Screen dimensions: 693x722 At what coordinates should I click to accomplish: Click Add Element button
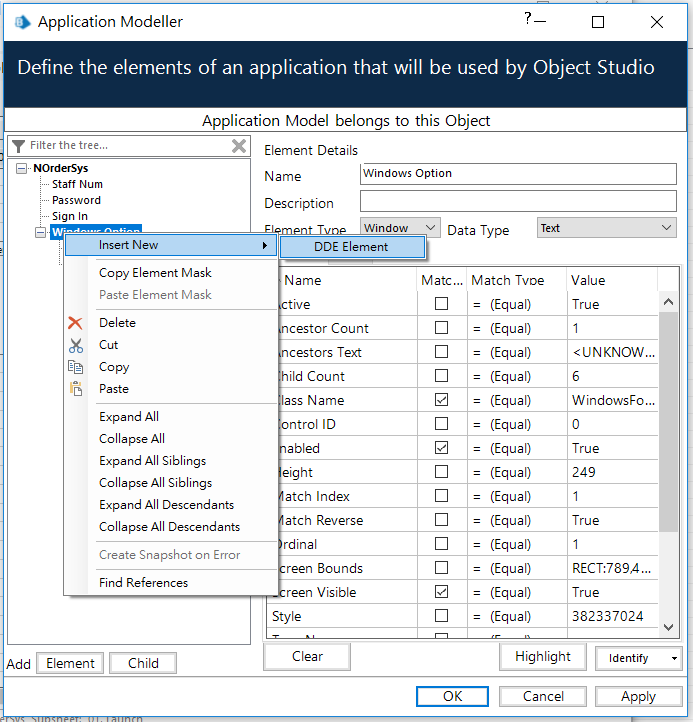click(70, 664)
